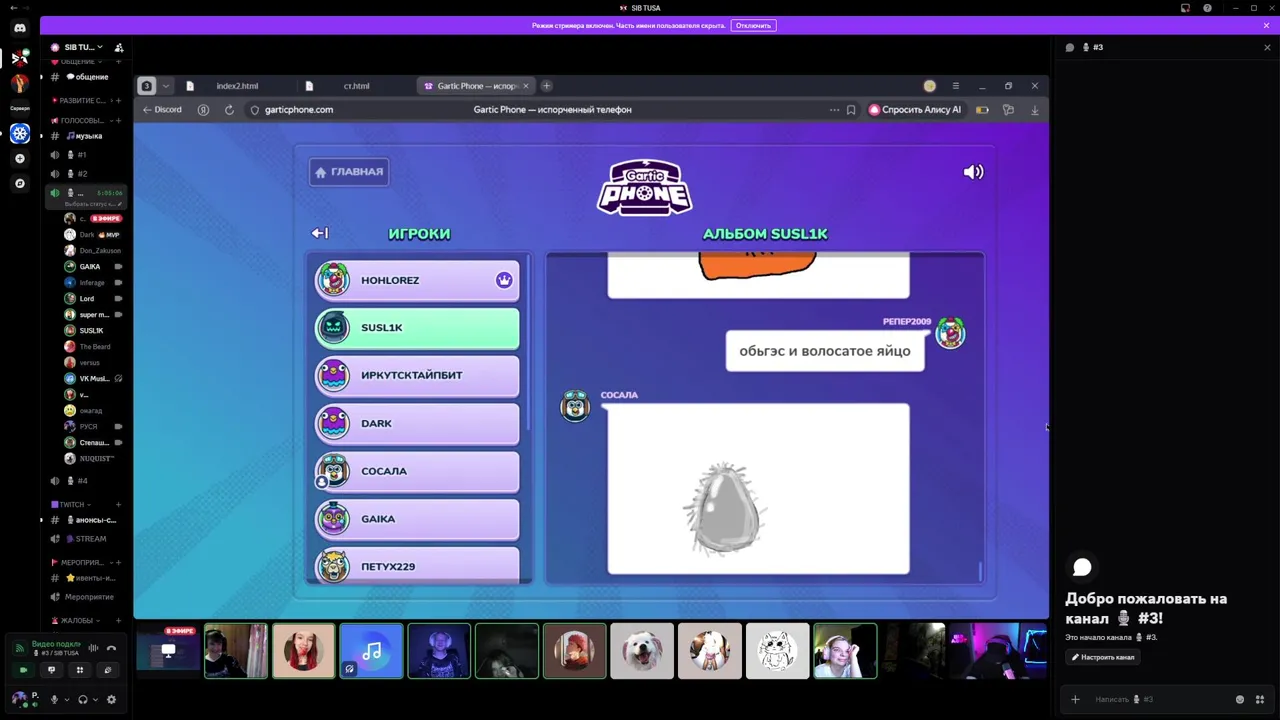Open the browser hamburger menu
The width and height of the screenshot is (1280, 720).
click(955, 86)
